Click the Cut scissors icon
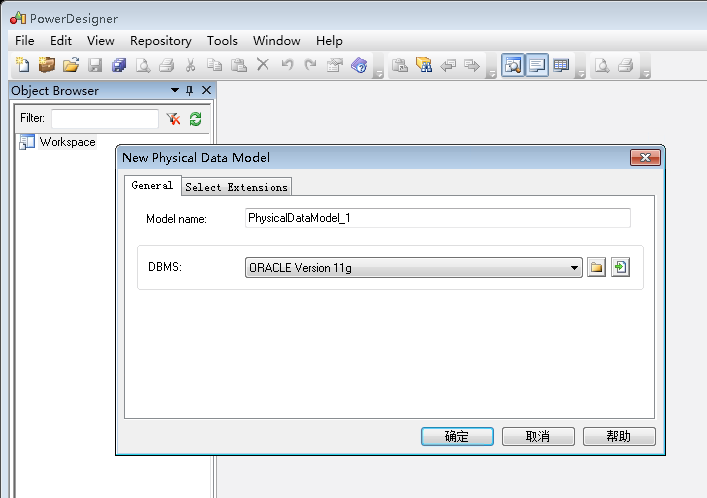This screenshot has width=707, height=498. tap(191, 65)
